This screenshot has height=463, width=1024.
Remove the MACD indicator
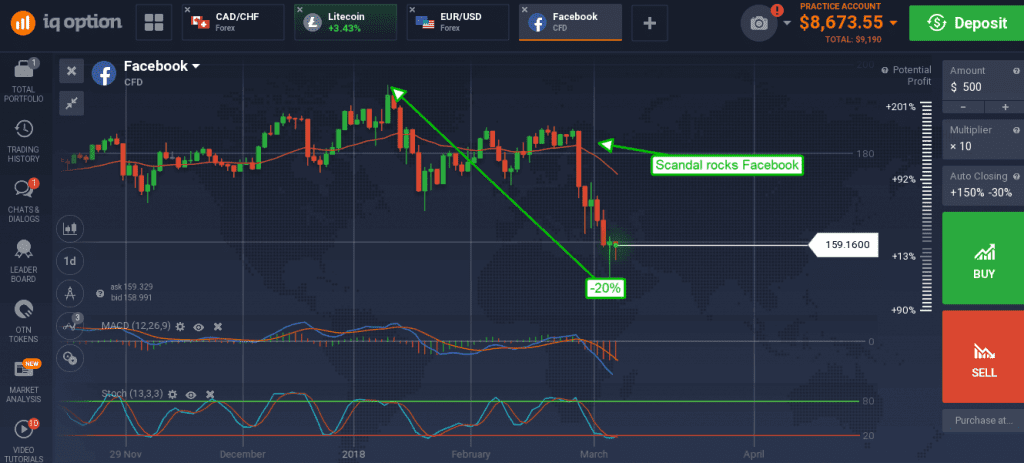click(218, 326)
